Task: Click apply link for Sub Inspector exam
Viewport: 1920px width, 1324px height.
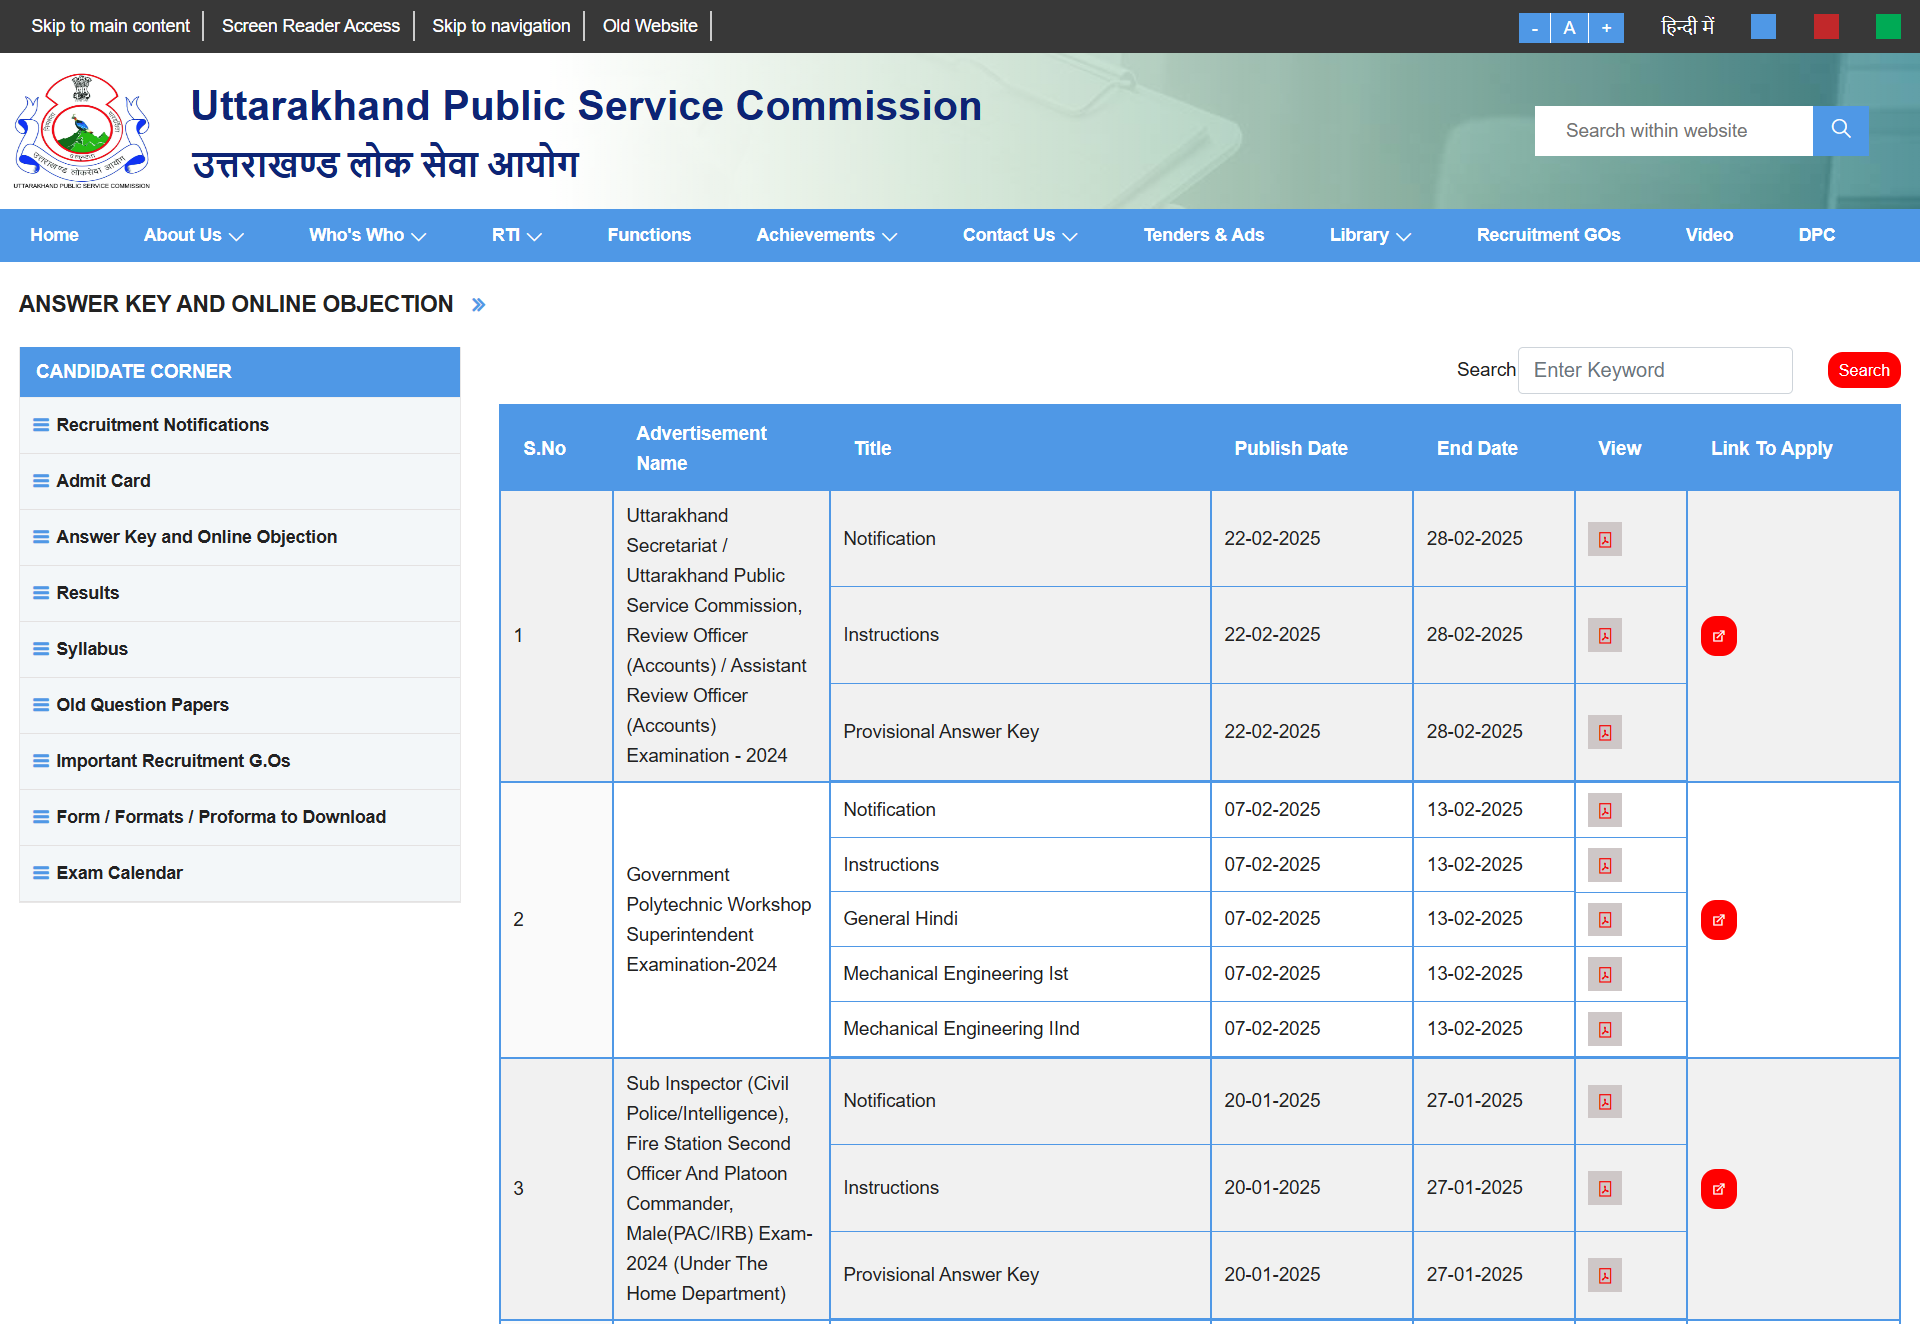Action: click(1718, 1189)
